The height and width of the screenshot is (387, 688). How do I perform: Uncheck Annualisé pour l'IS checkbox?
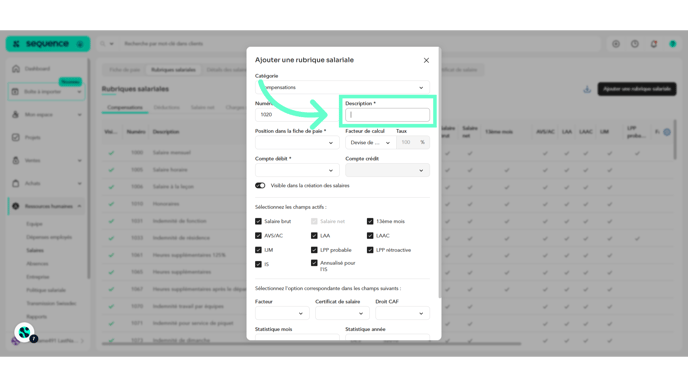tap(314, 263)
